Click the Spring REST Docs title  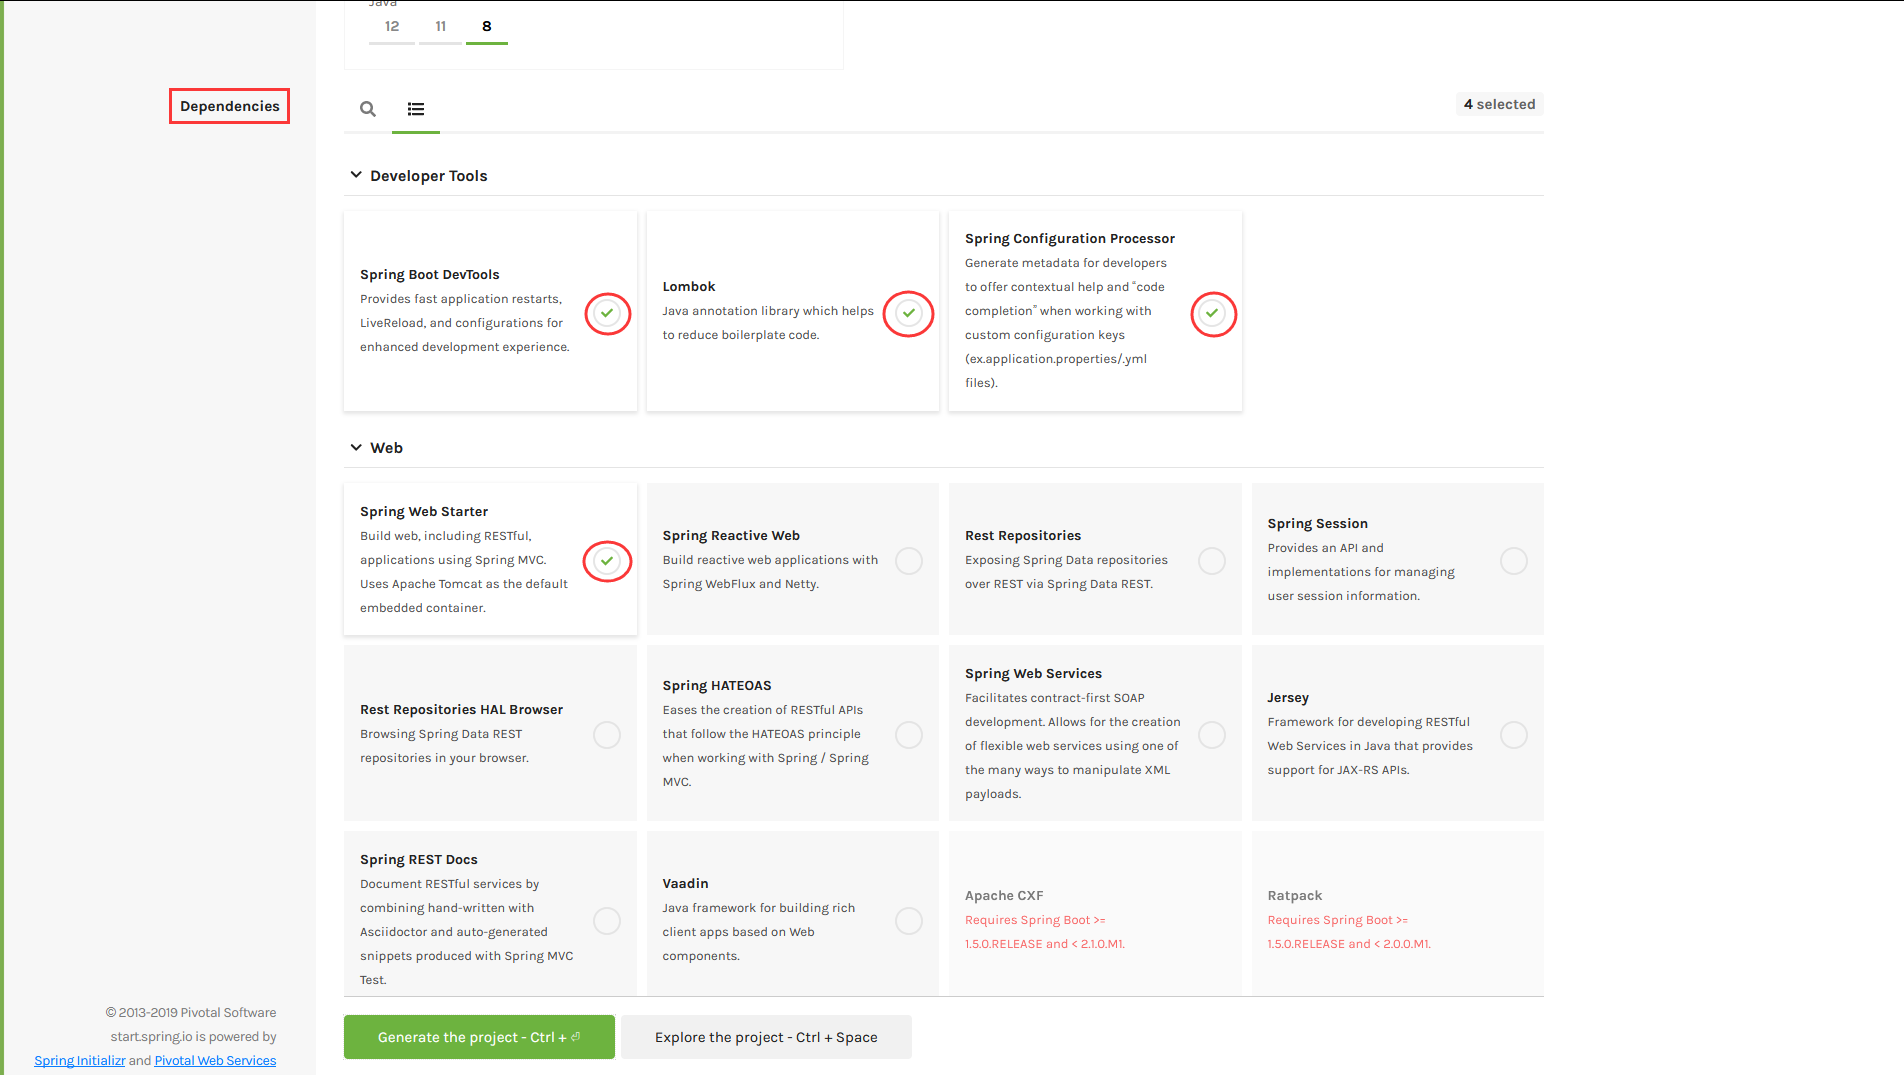(418, 859)
